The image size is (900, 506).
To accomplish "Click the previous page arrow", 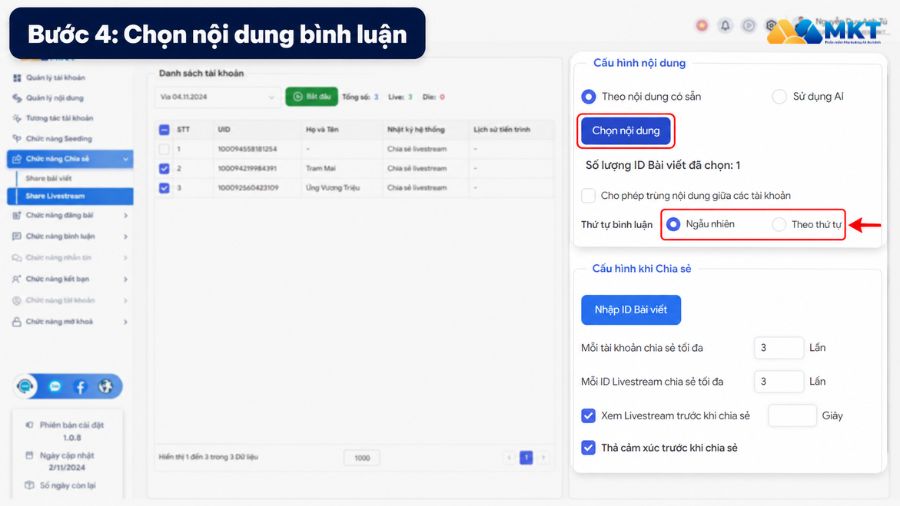I will click(509, 457).
